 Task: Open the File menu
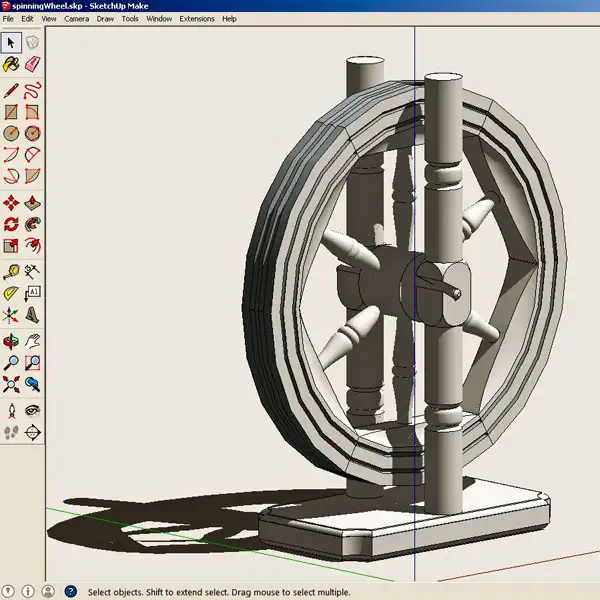tap(9, 19)
